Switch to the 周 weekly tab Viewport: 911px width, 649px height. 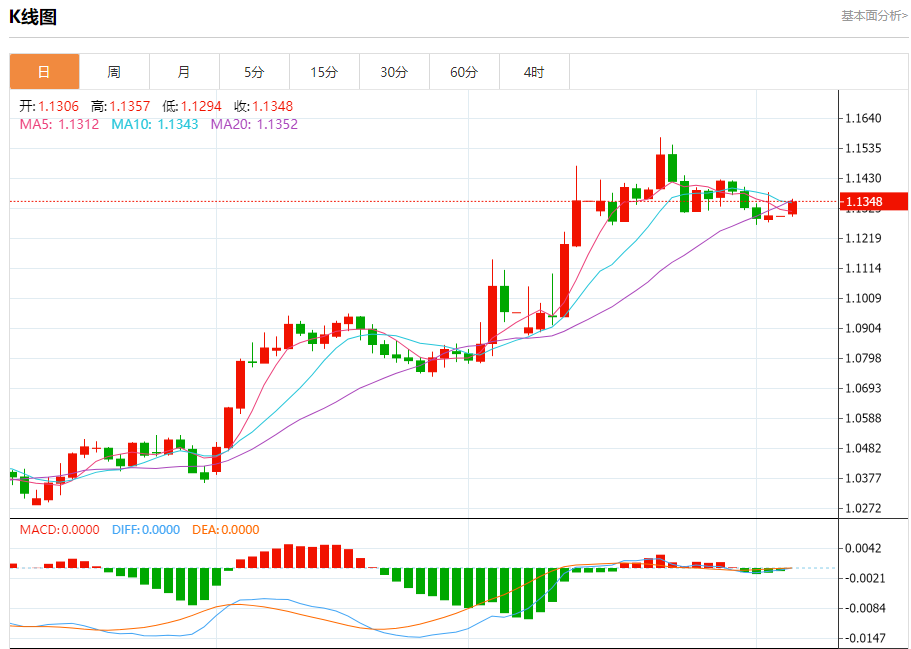[x=114, y=72]
